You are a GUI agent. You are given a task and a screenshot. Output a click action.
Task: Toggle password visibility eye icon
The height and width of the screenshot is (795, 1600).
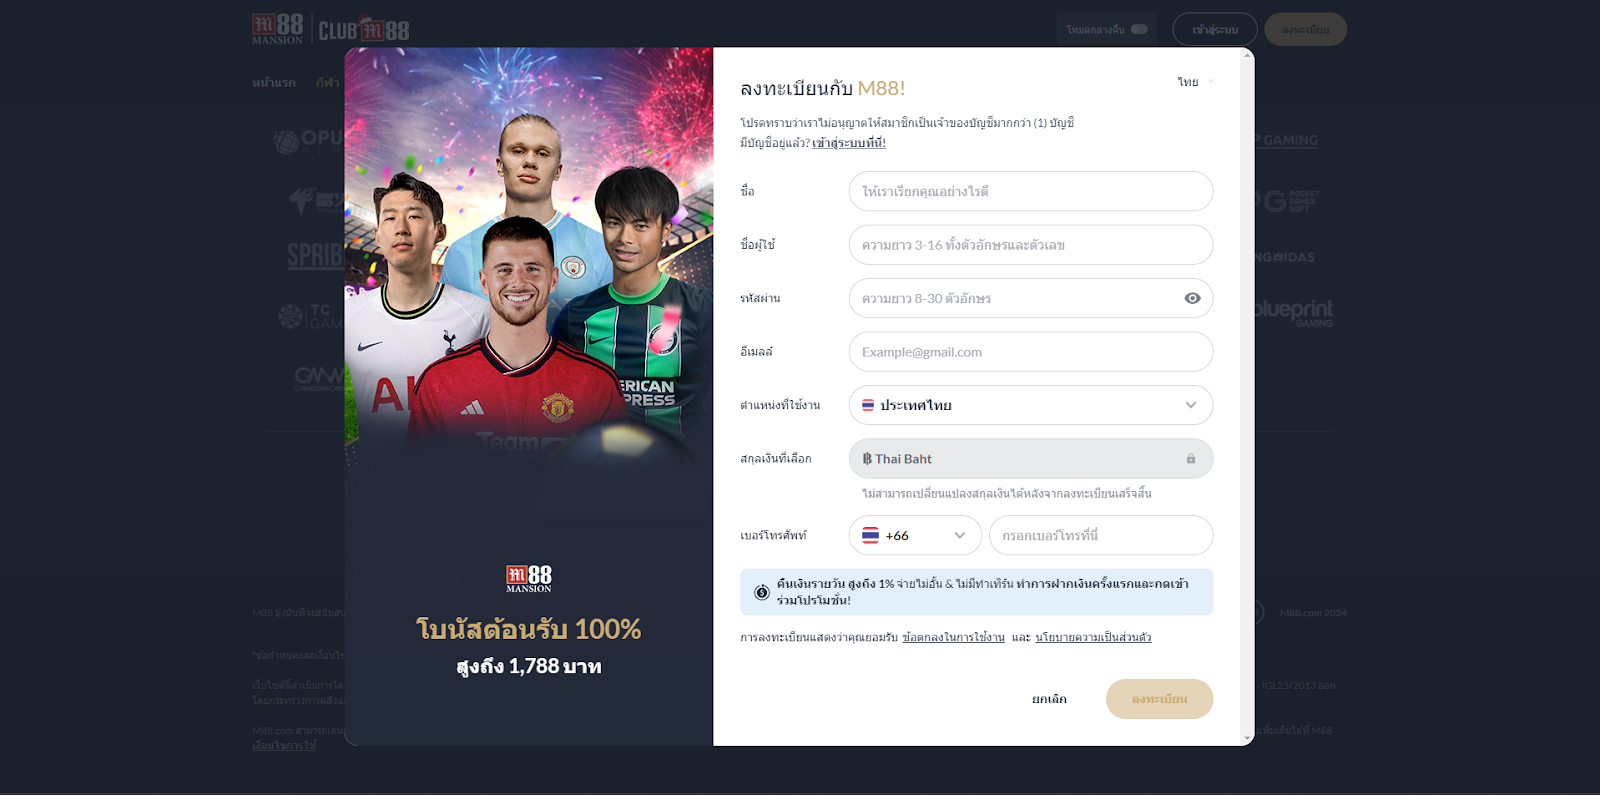[x=1192, y=298]
